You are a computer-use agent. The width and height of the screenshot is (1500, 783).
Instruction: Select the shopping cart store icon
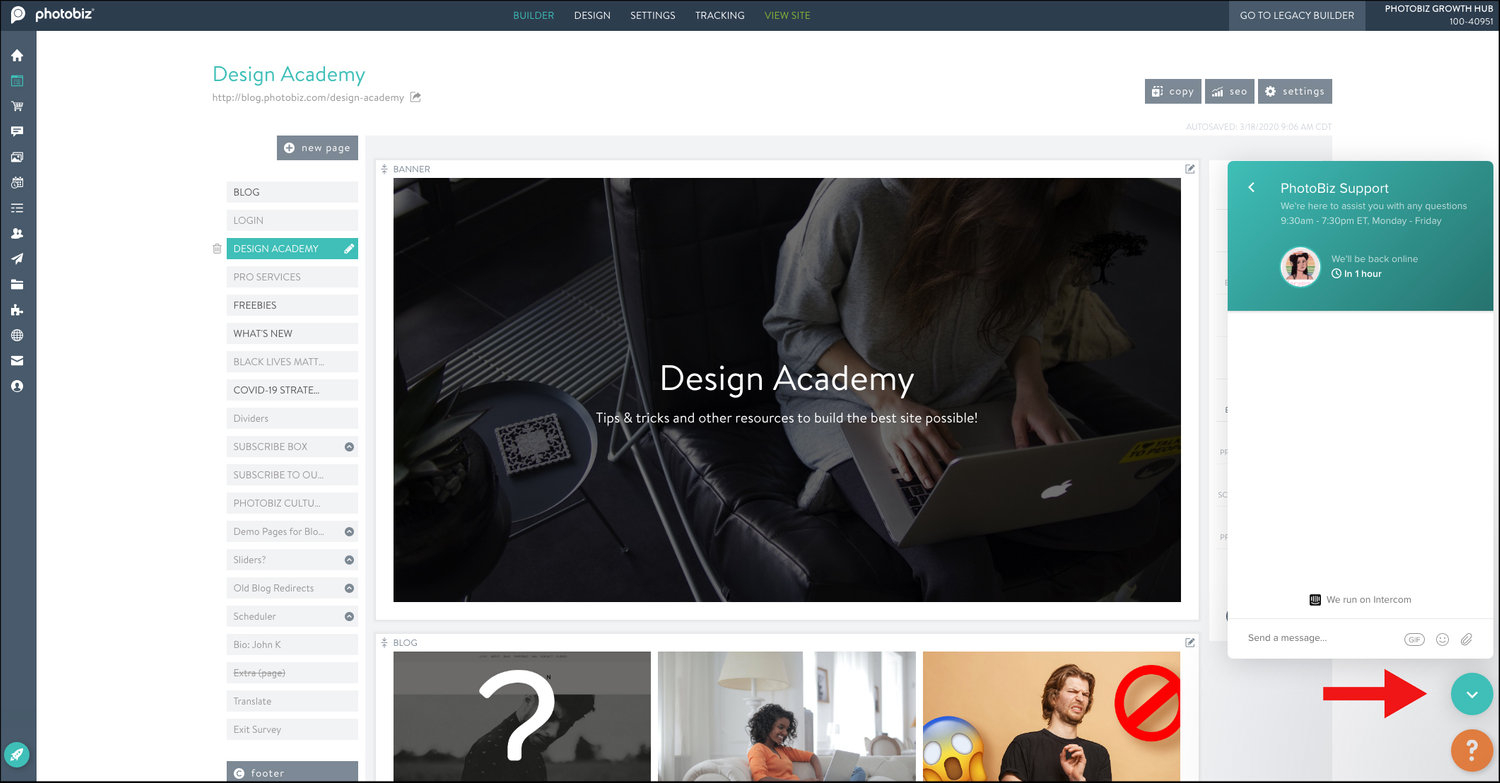point(17,106)
